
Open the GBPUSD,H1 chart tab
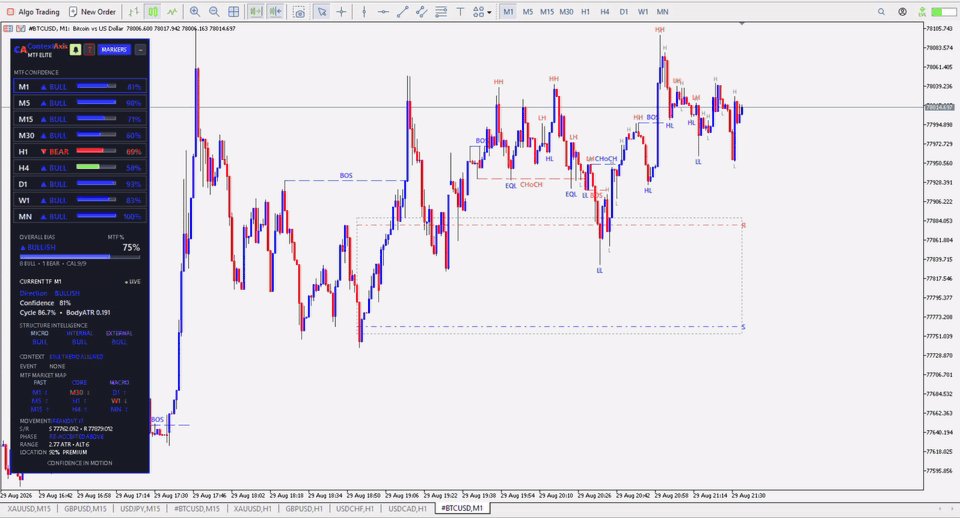point(304,509)
